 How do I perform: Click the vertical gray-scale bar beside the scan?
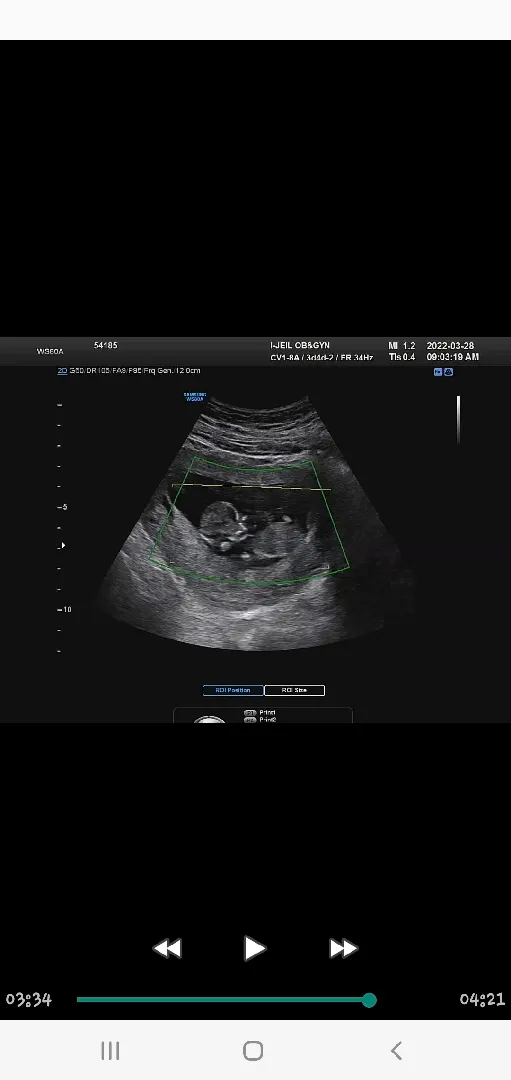[x=458, y=419]
